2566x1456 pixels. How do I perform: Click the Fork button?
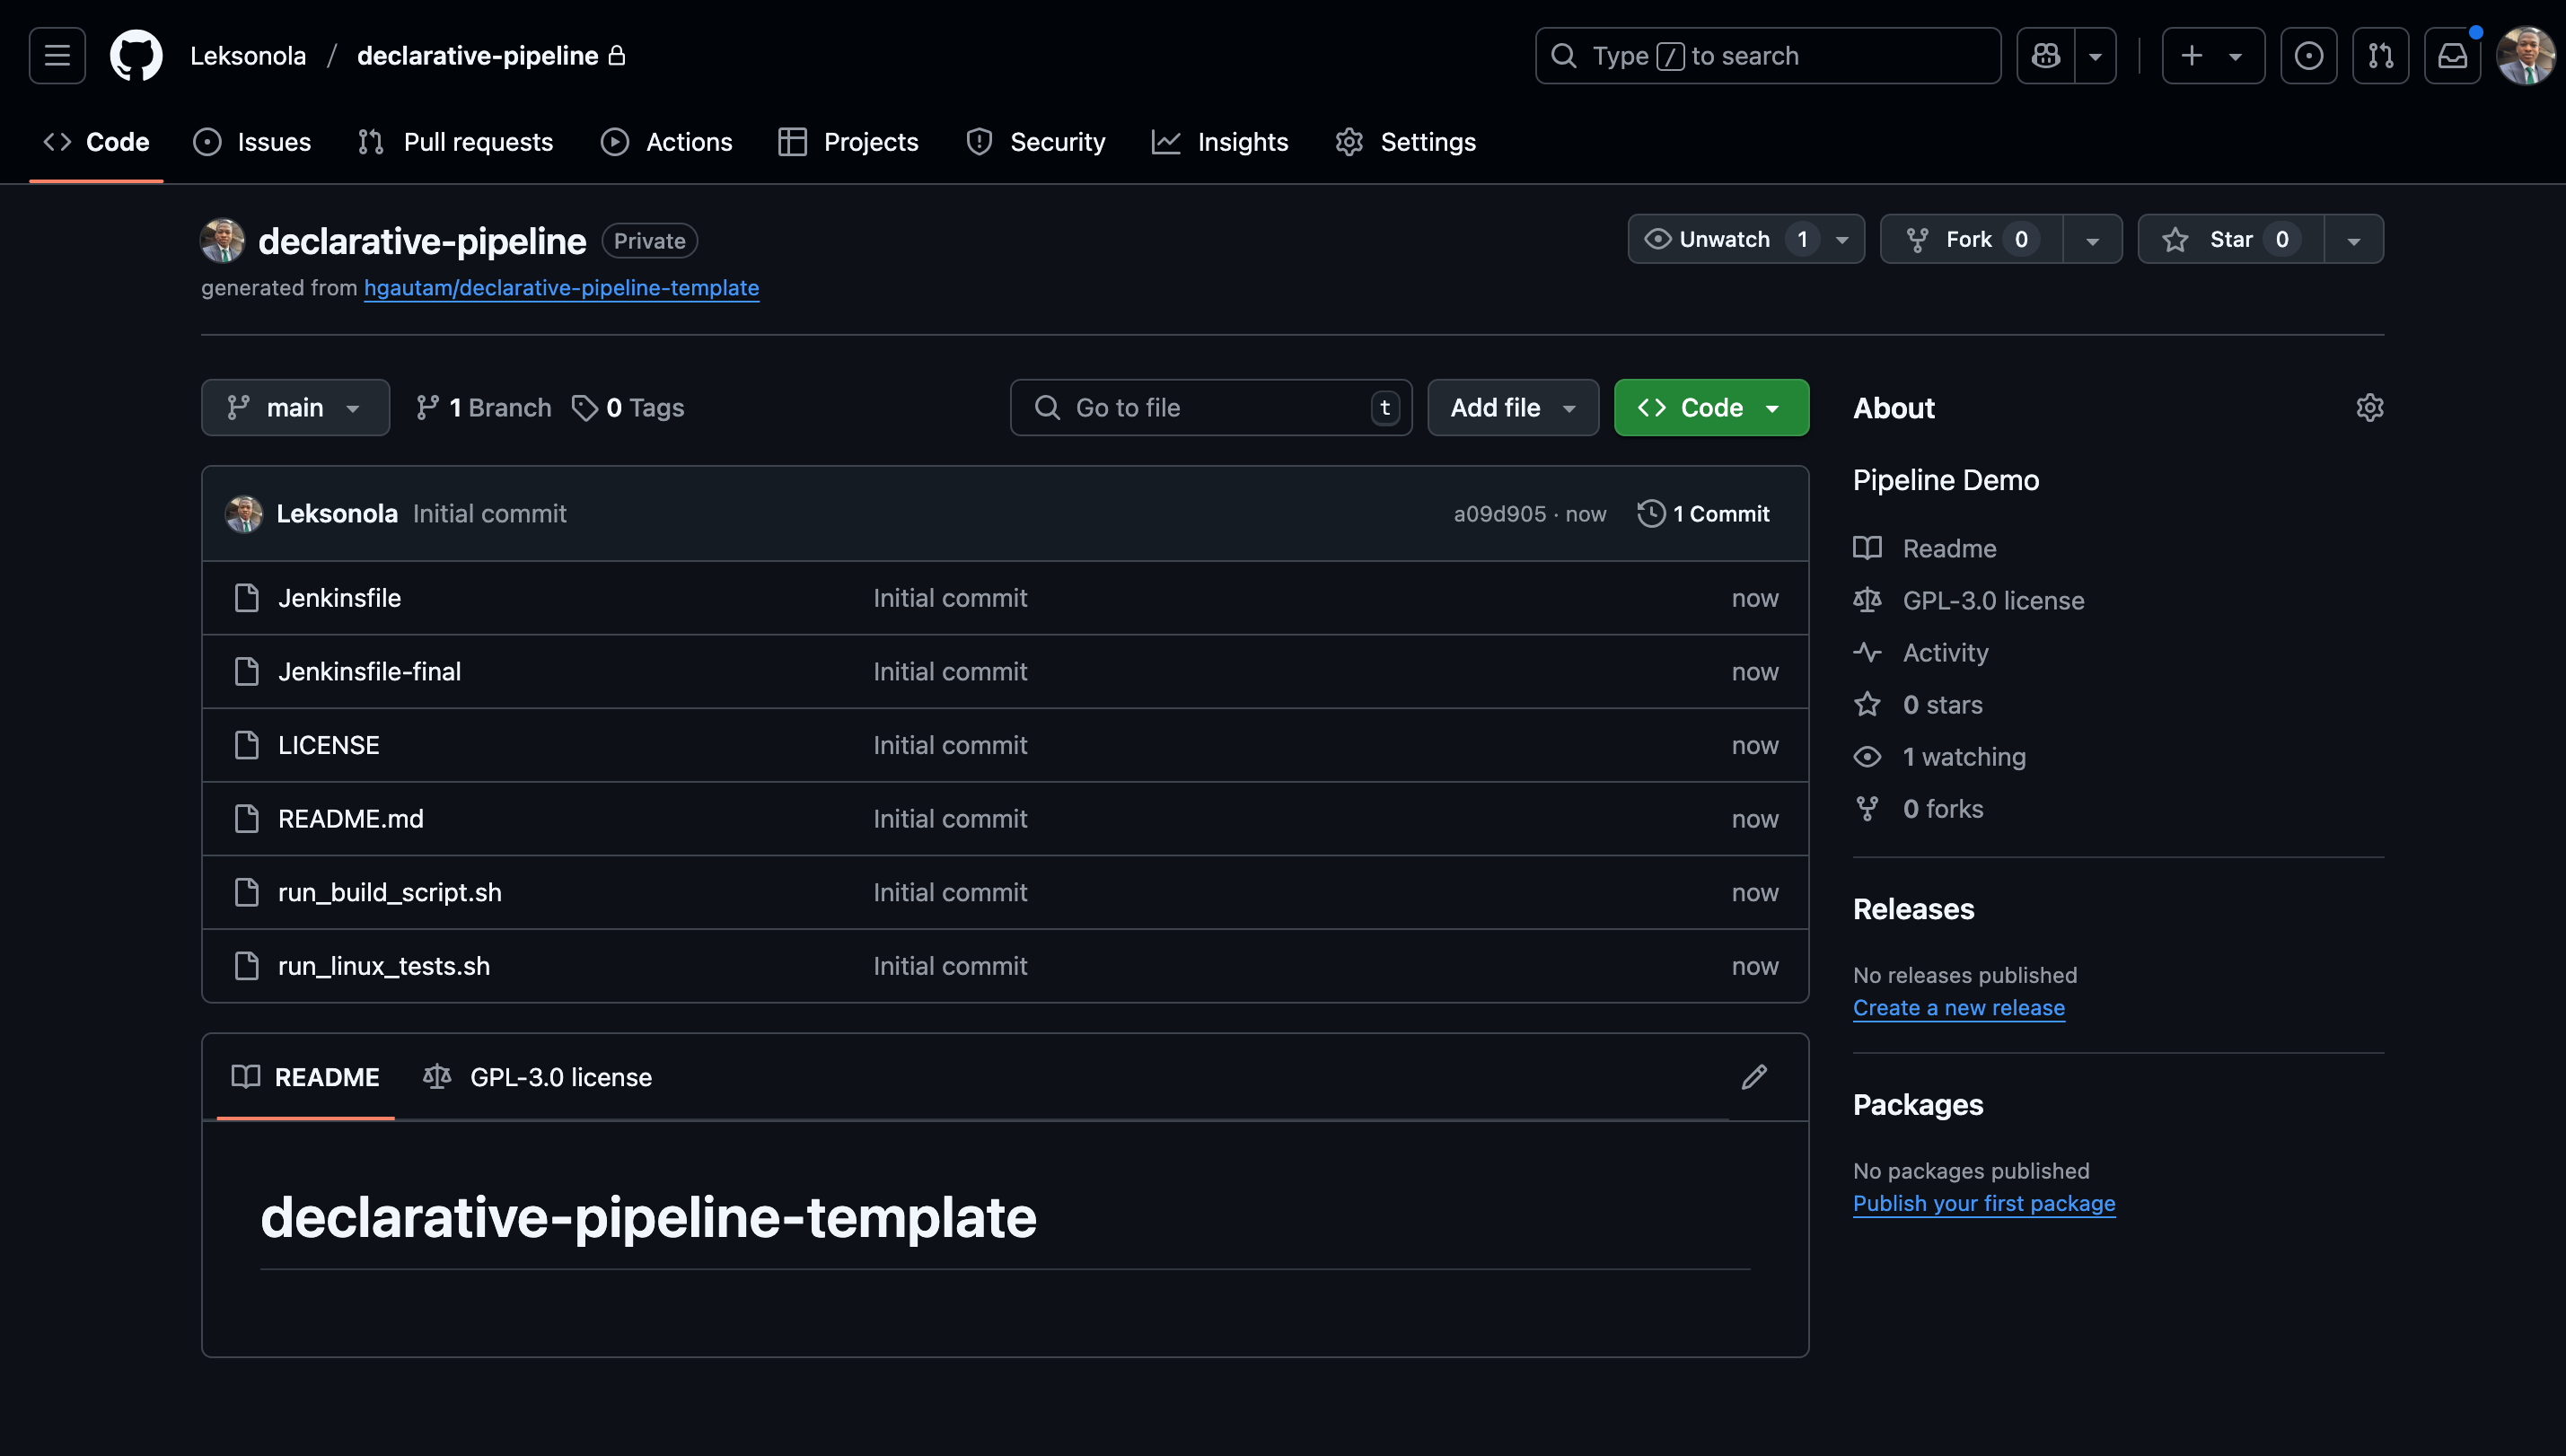click(1971, 239)
